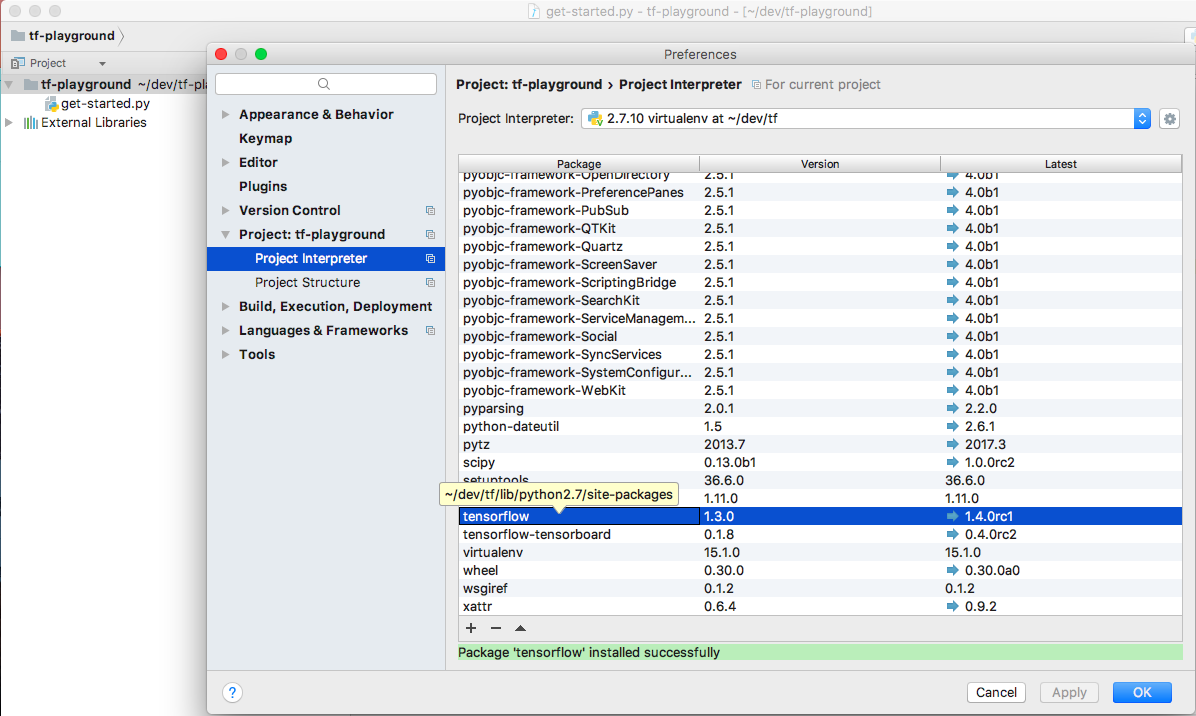
Task: Sort the table by the Package column header
Action: [x=579, y=164]
